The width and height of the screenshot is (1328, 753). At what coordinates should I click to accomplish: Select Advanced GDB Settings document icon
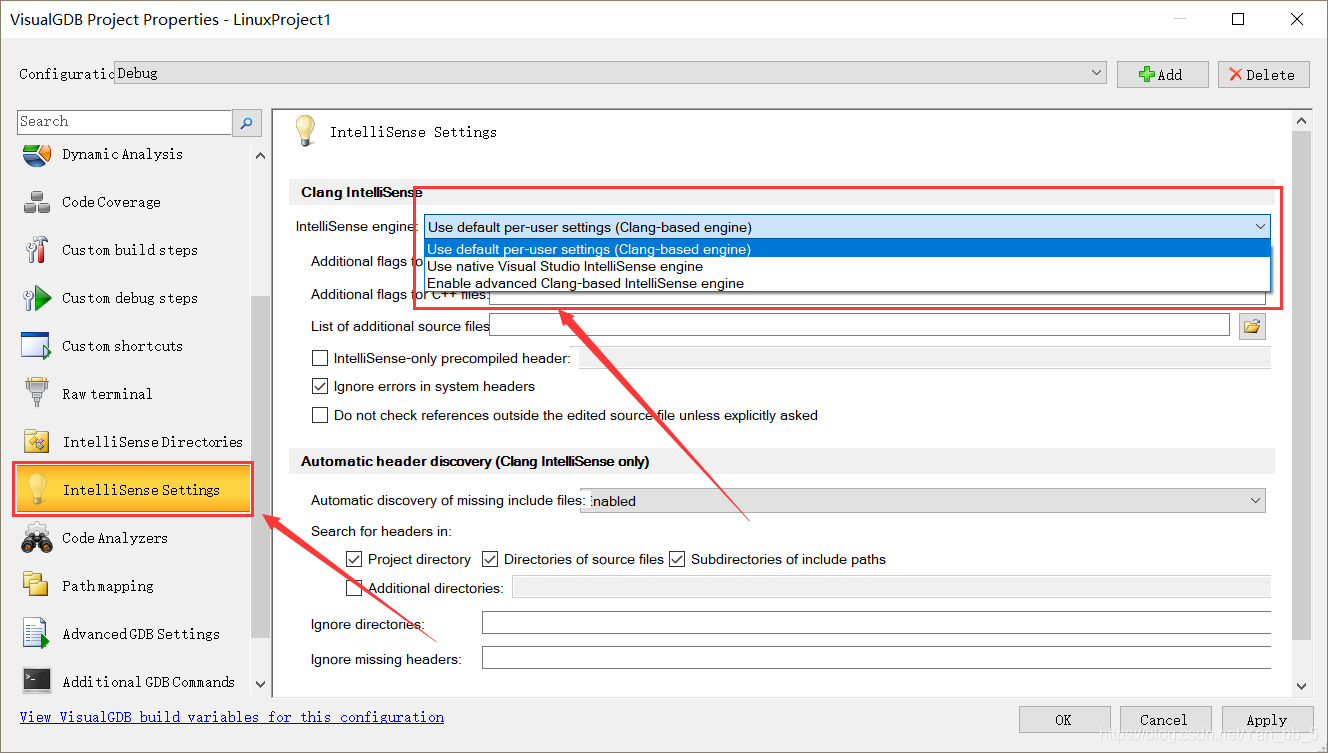(x=37, y=634)
